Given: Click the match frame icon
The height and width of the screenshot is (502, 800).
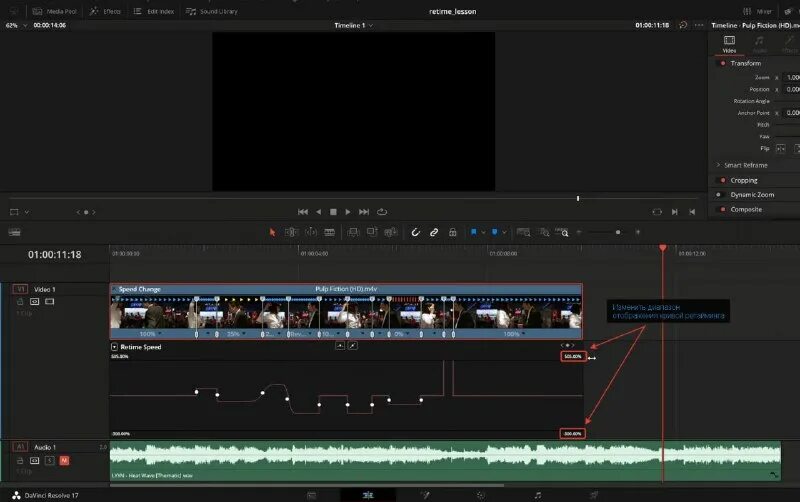Looking at the screenshot, I should click(657, 212).
